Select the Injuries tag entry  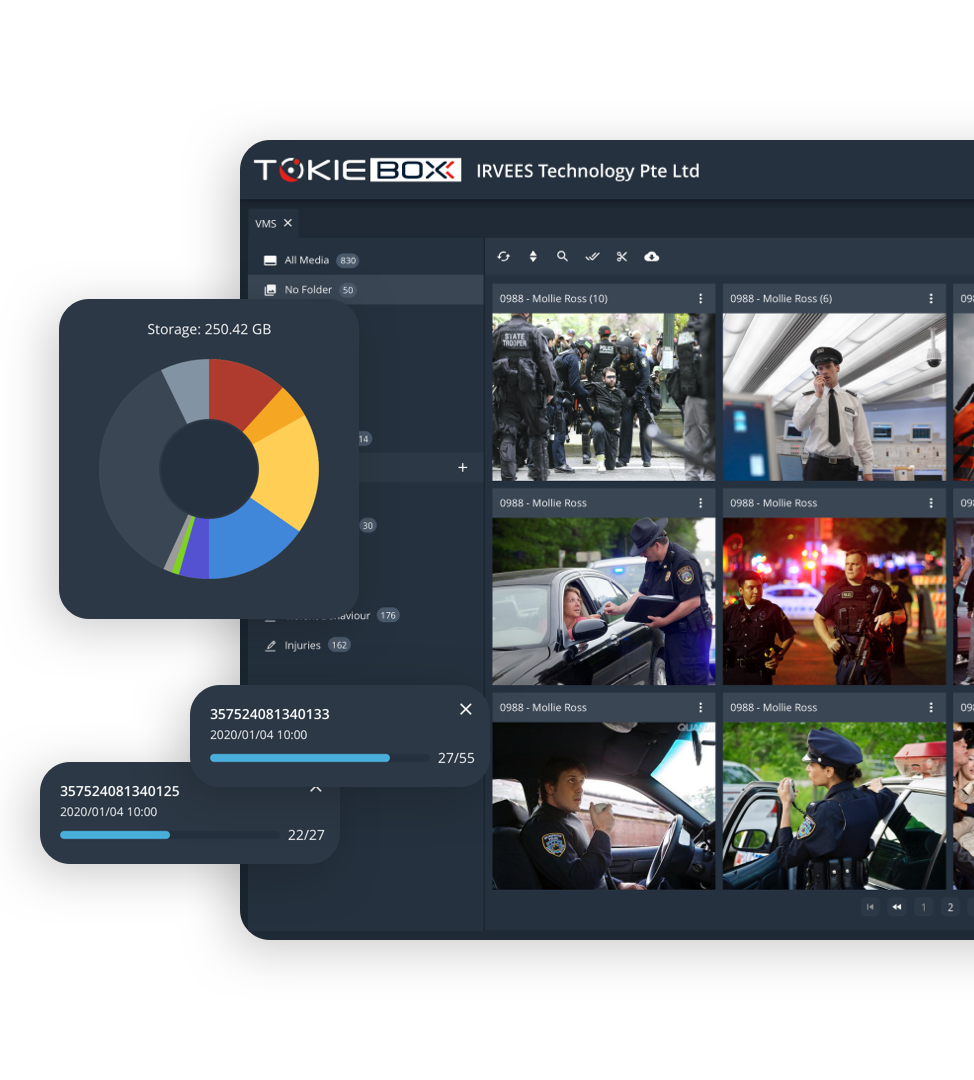tap(303, 645)
